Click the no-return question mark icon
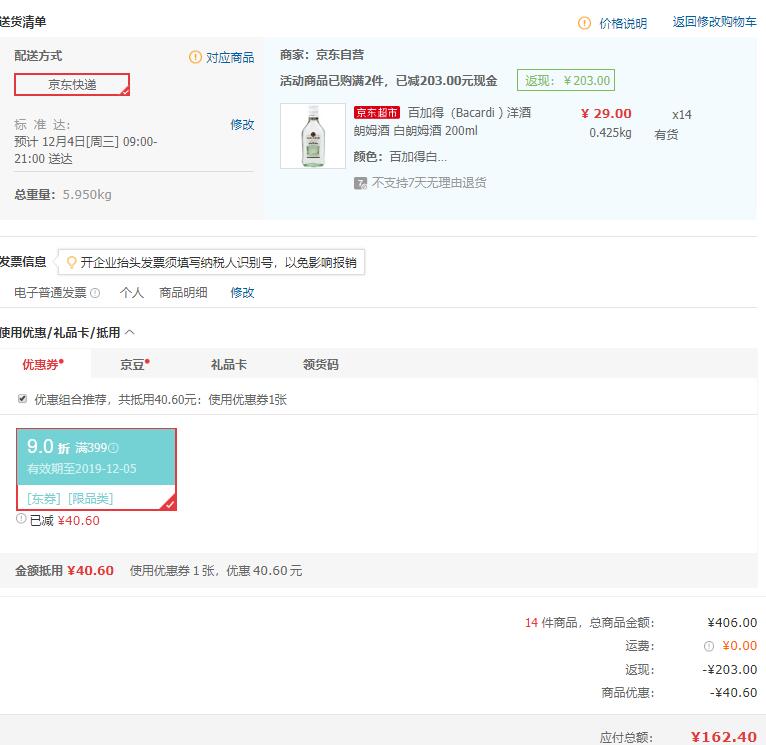Viewport: 766px width, 745px height. (x=360, y=183)
